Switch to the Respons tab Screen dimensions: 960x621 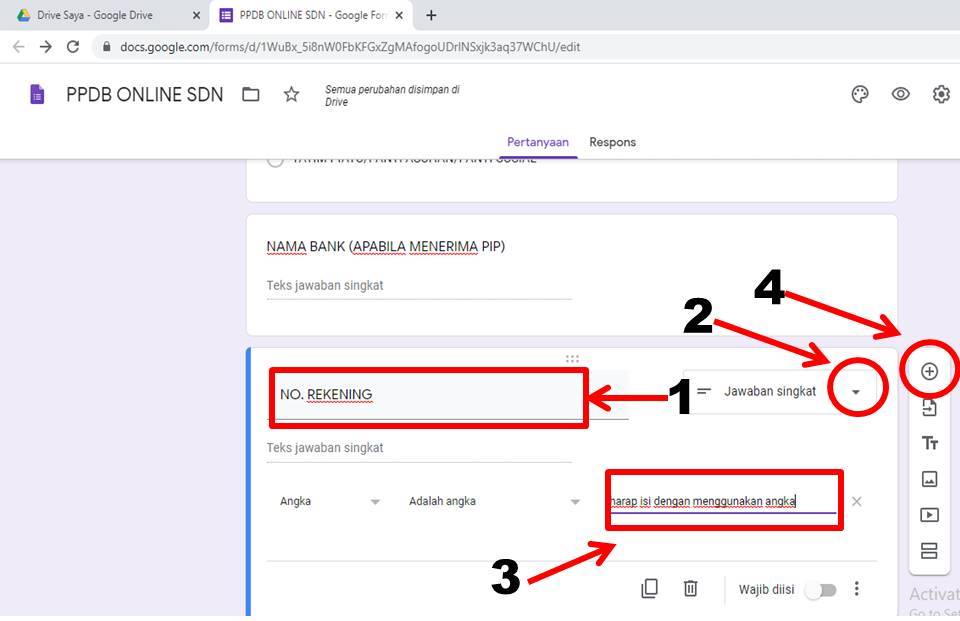click(x=612, y=142)
